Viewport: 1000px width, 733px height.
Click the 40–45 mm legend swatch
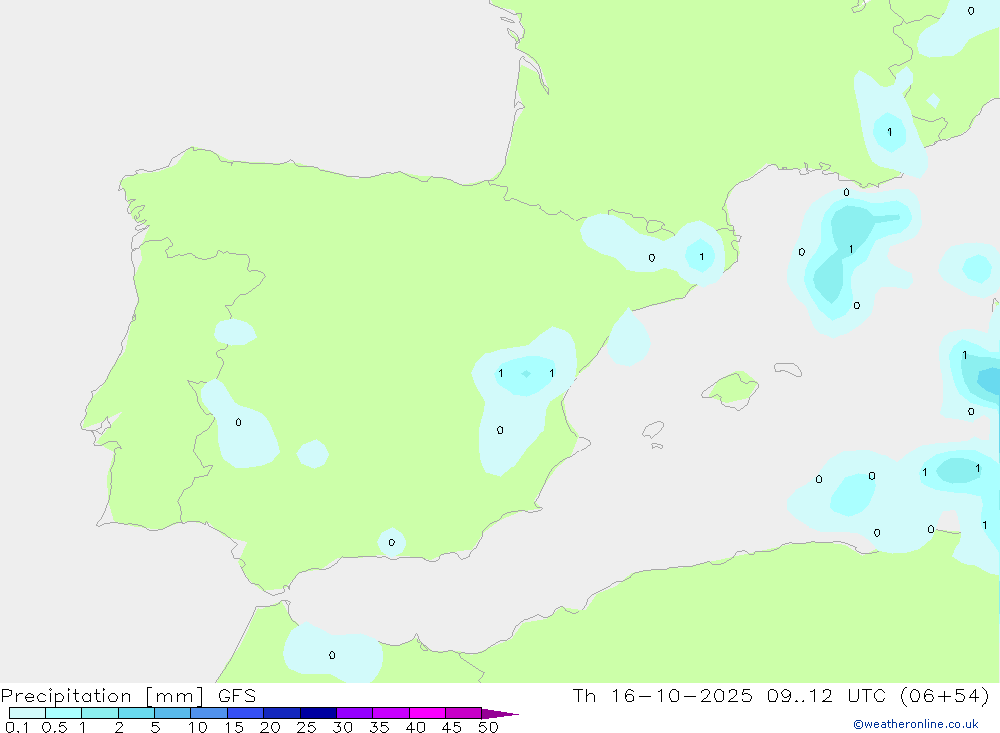427,713
